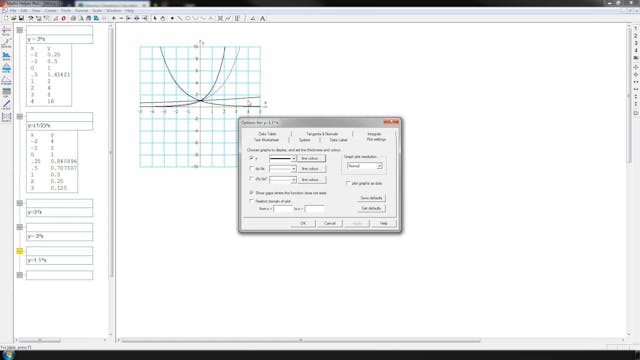Click the matrix brackets sidebar icon

(x=6, y=117)
